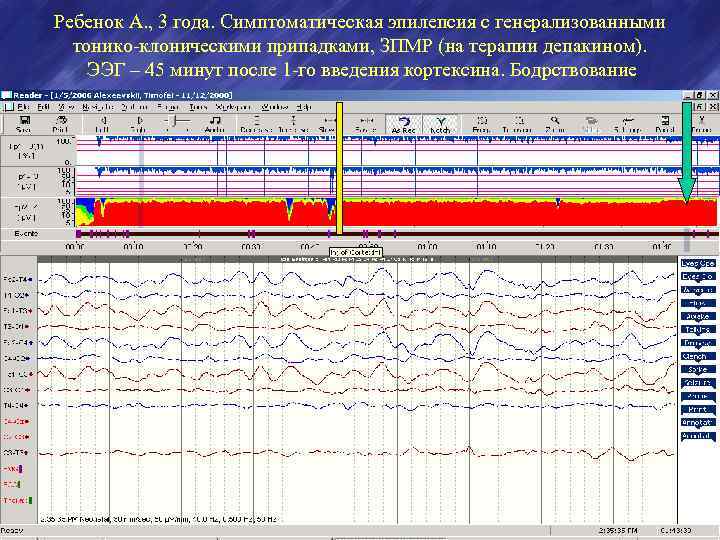Click the Zoom magnifier icon
Viewport: 720px width, 540px height.
555,124
